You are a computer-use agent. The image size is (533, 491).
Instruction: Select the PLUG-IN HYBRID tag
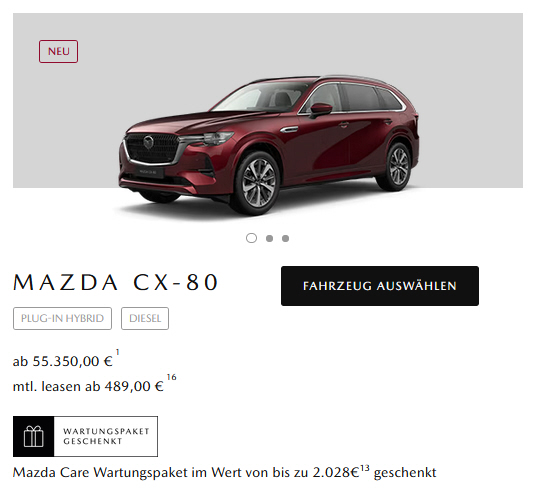[62, 319]
